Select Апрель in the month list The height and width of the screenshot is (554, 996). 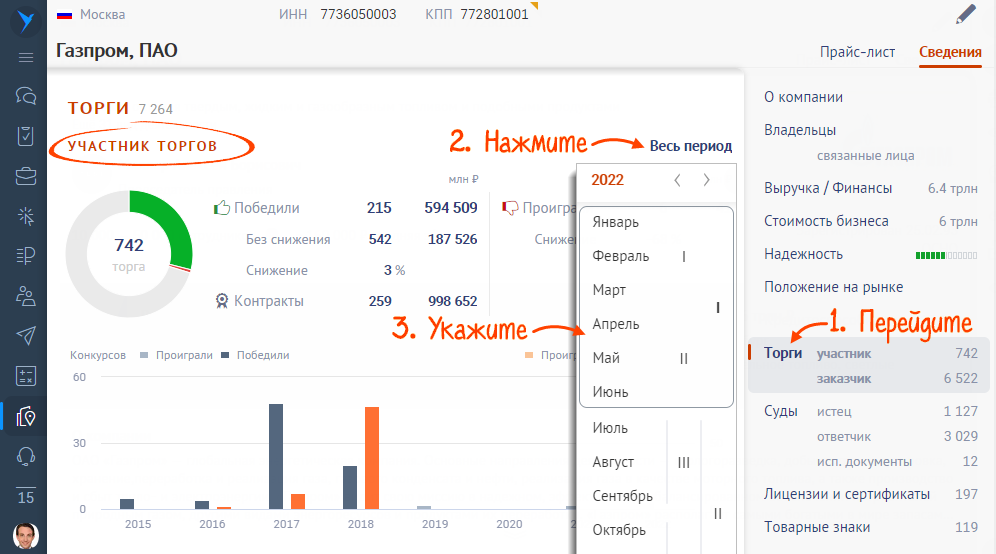[616, 324]
